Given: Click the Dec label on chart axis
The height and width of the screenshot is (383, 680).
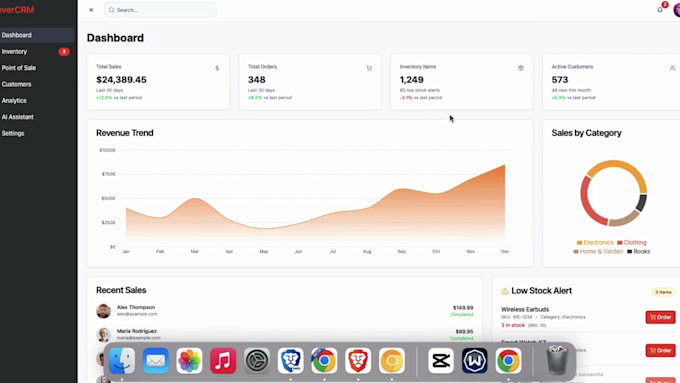Looking at the screenshot, I should click(x=505, y=252).
